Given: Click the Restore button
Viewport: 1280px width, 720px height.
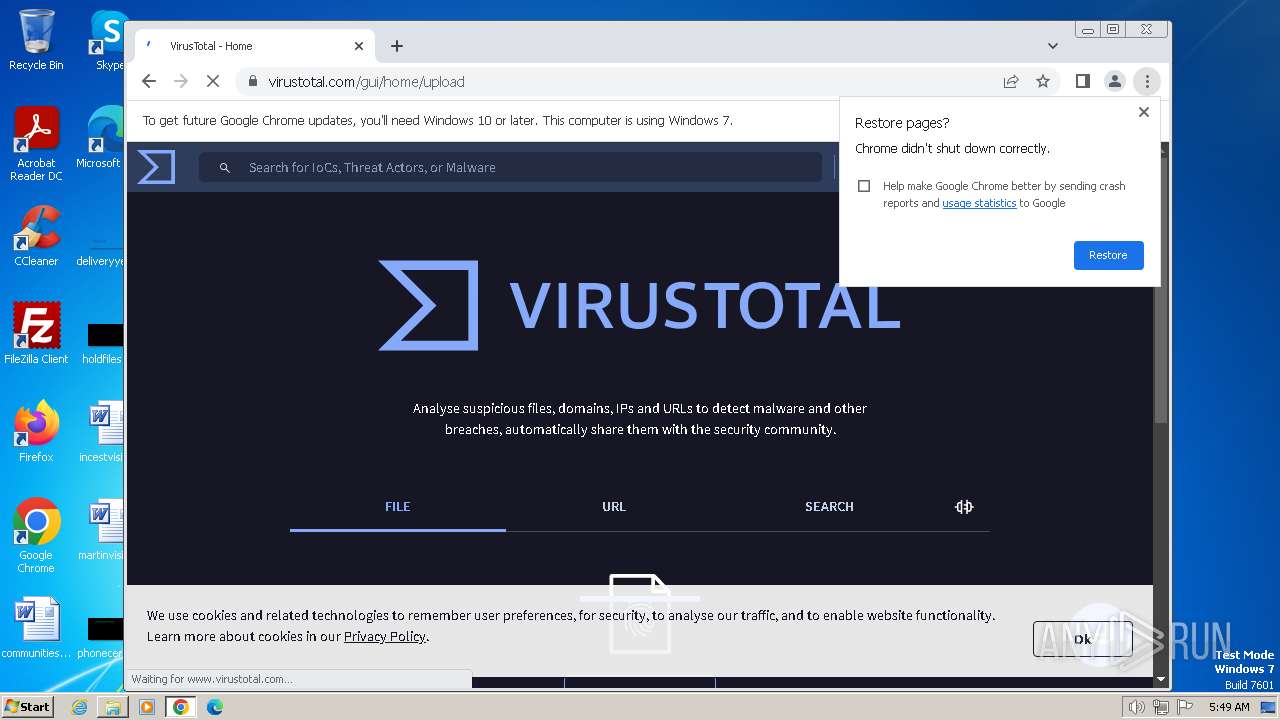Looking at the screenshot, I should point(1108,255).
